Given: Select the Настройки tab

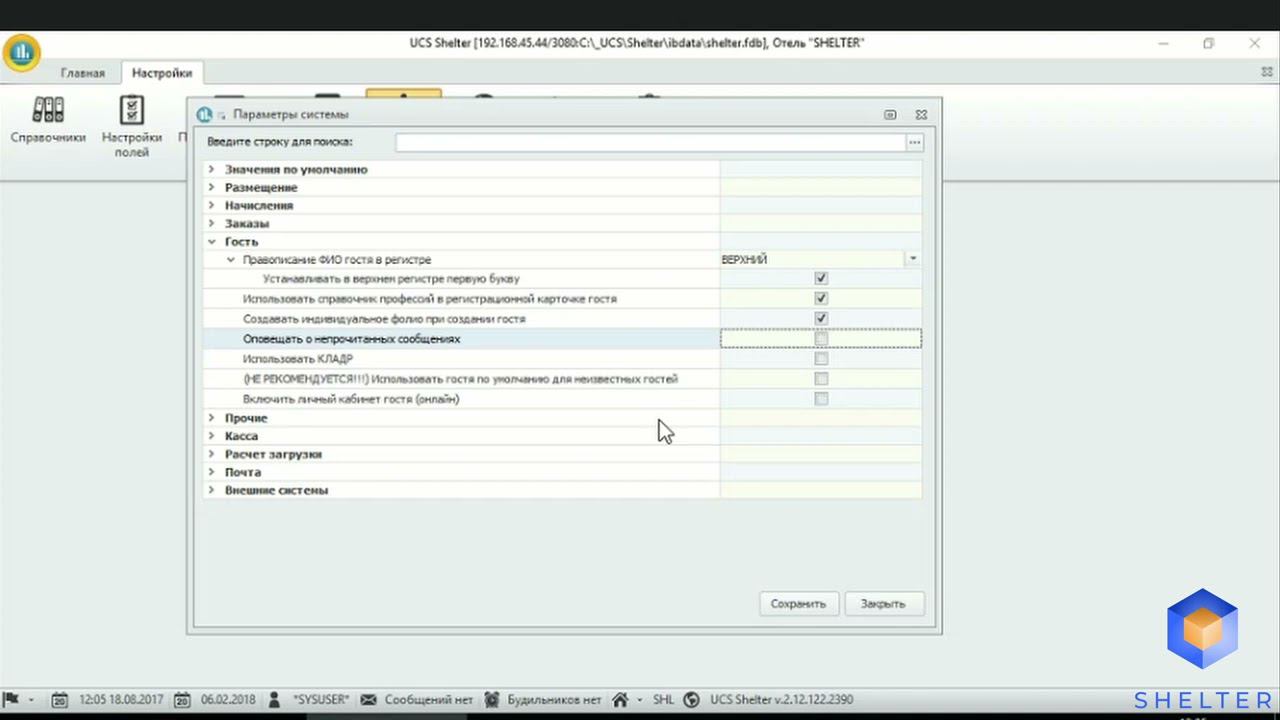Looking at the screenshot, I should [162, 73].
